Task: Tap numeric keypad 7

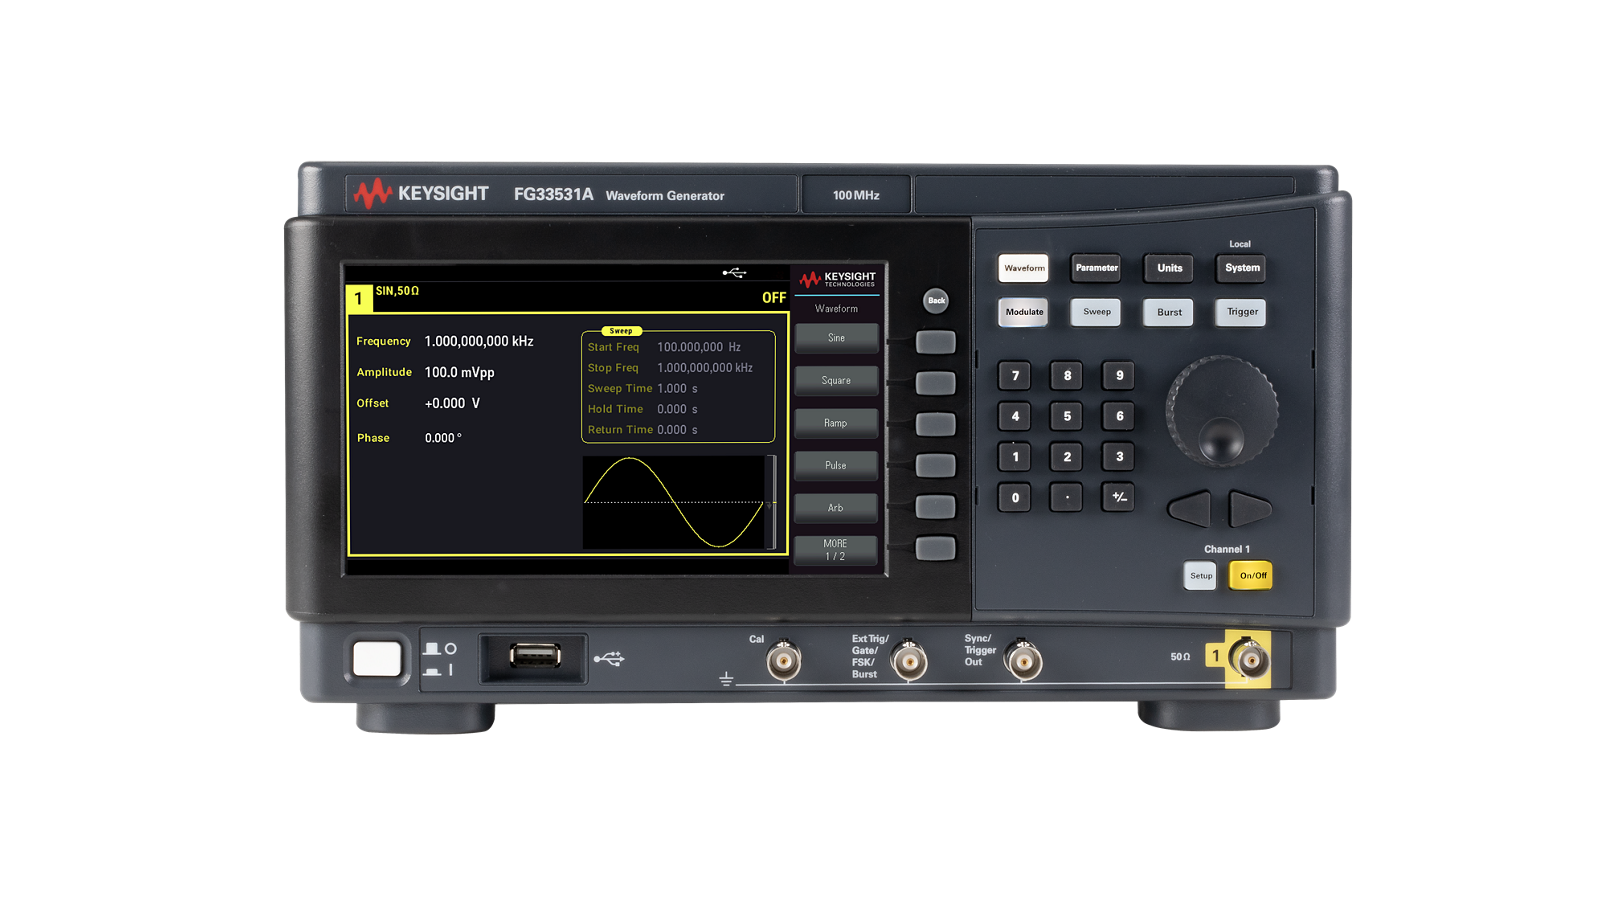Action: [x=1015, y=376]
